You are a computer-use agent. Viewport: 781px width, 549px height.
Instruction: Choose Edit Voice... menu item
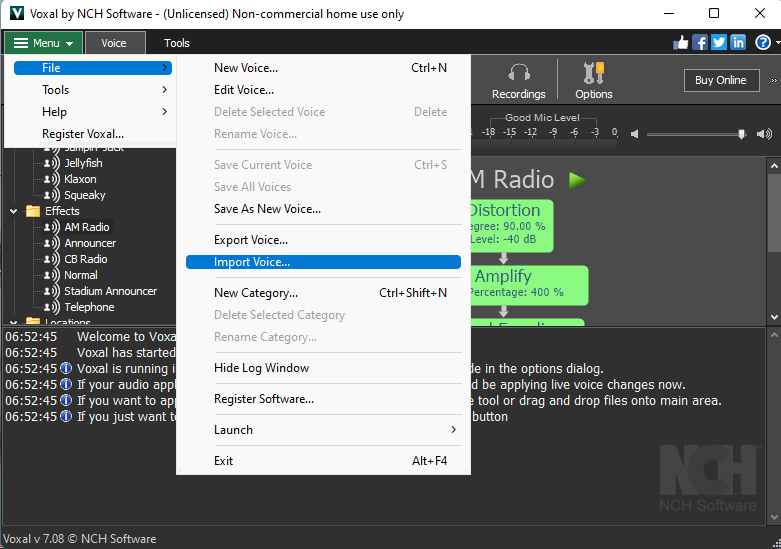(x=323, y=90)
